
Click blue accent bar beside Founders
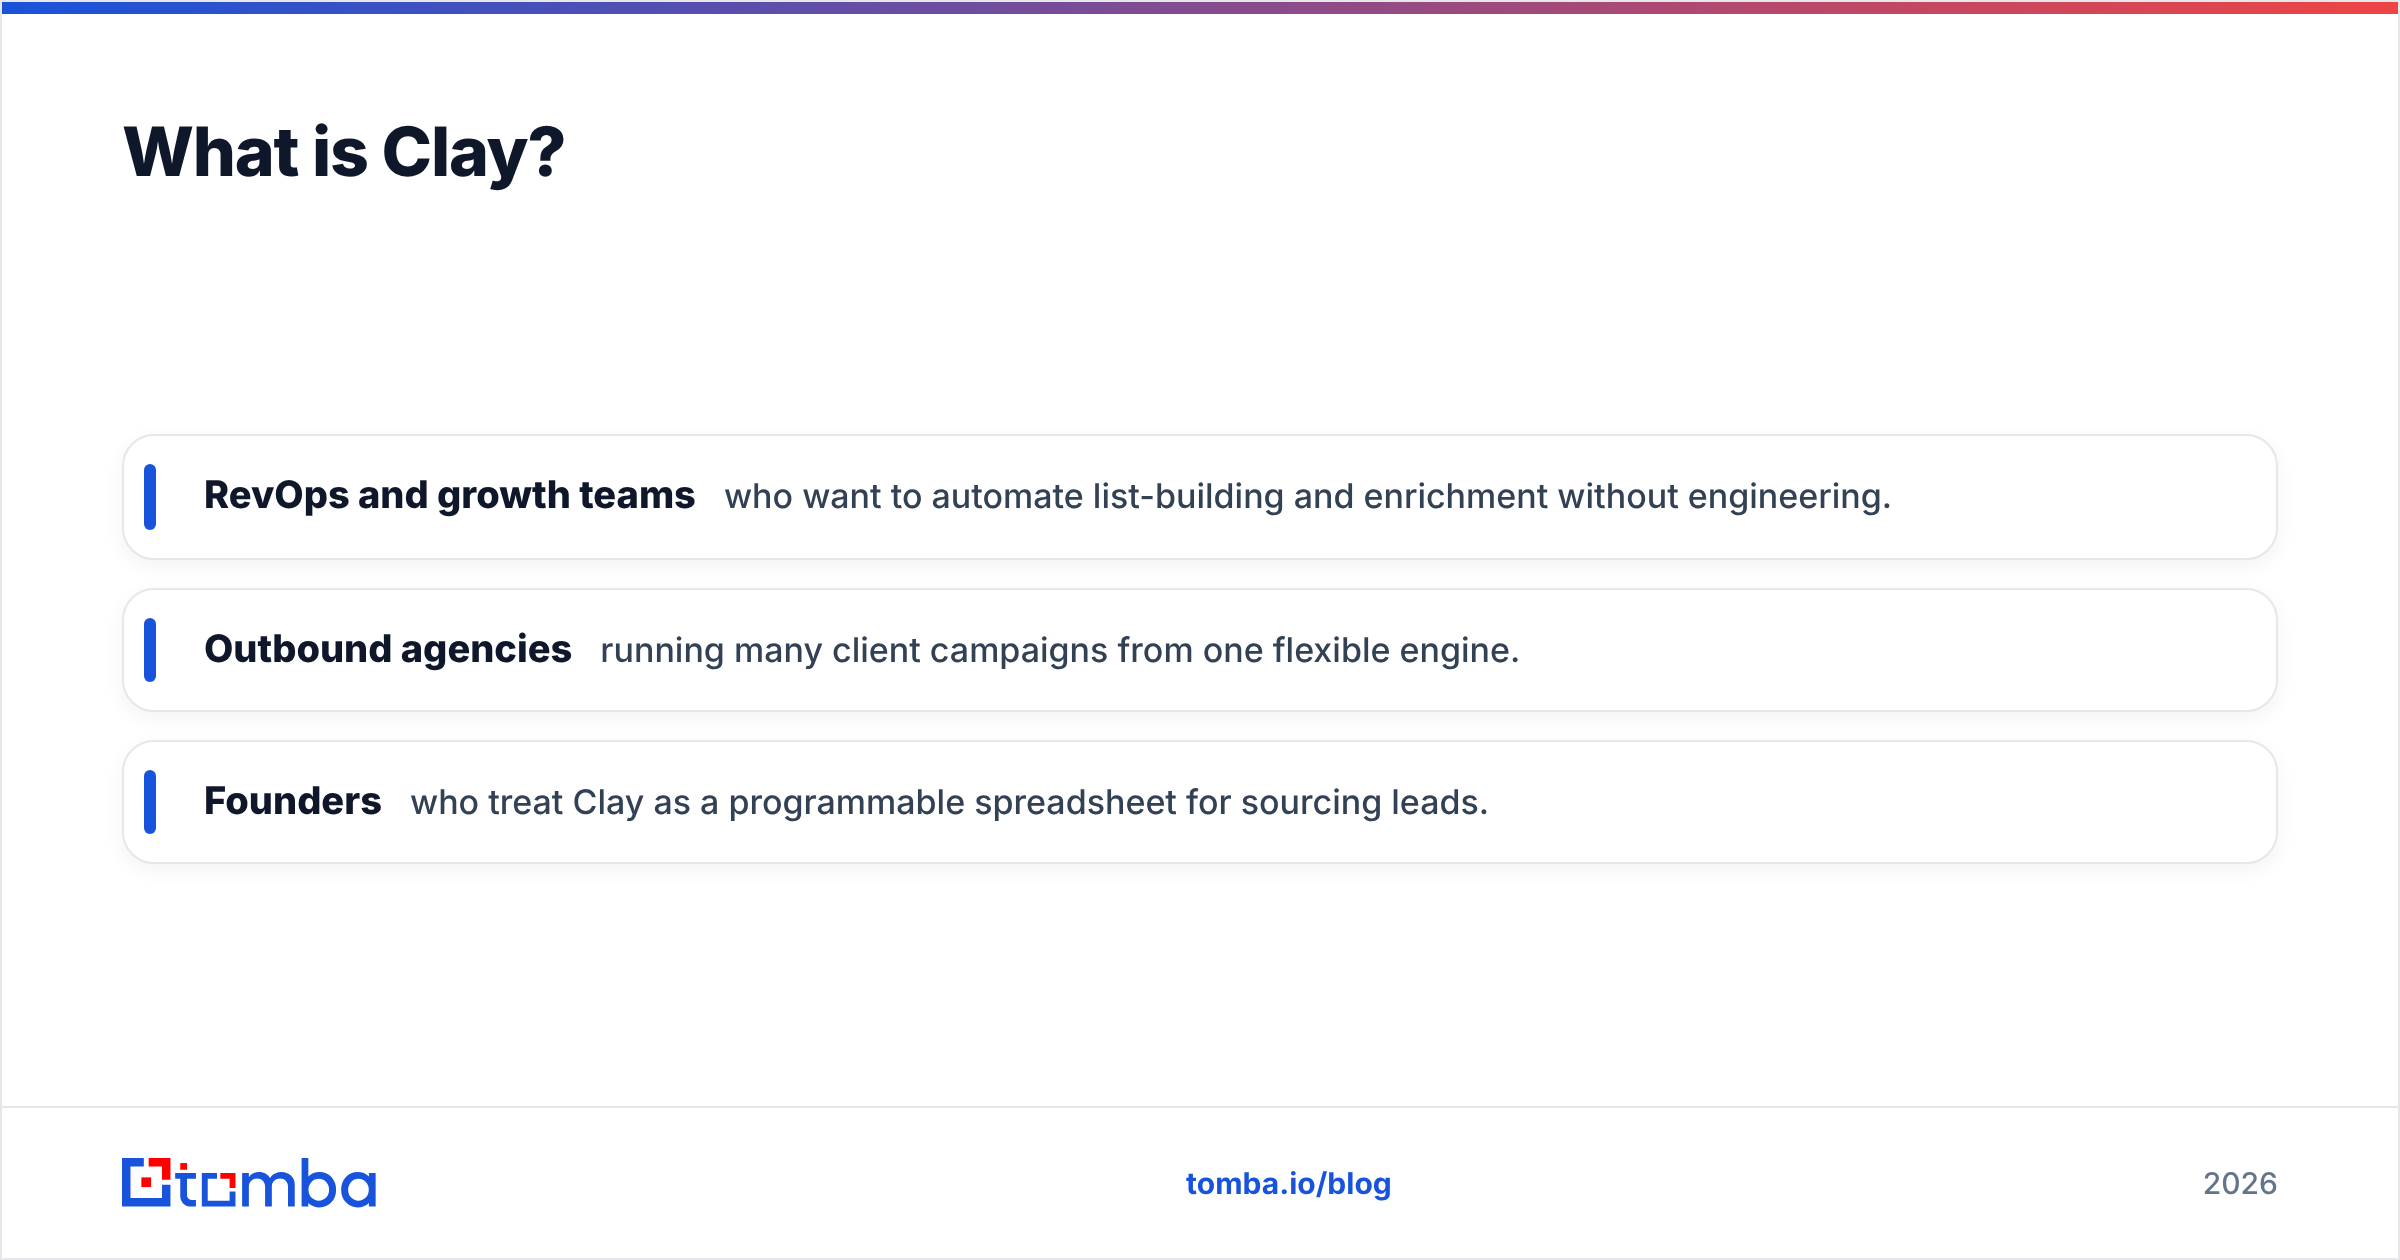150,802
